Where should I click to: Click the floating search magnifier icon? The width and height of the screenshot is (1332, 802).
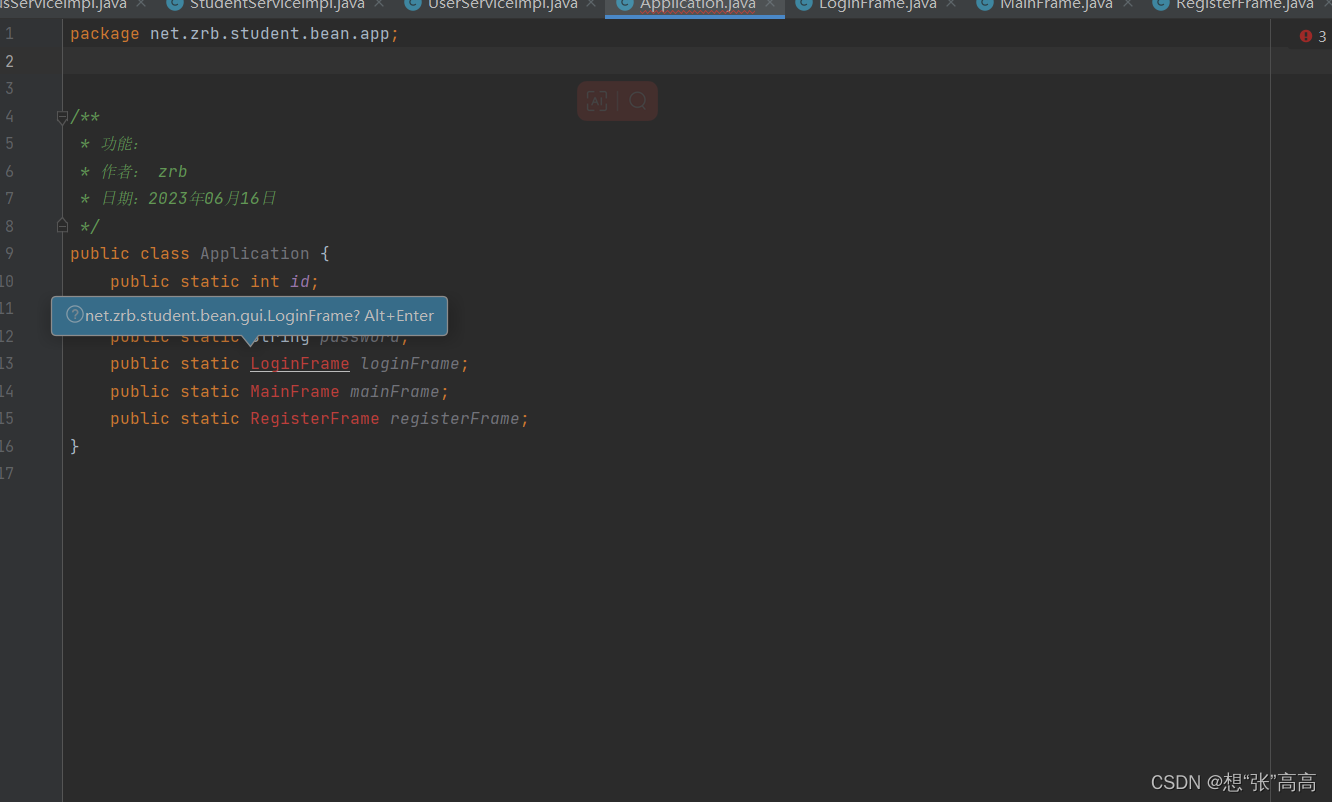pyautogui.click(x=638, y=101)
